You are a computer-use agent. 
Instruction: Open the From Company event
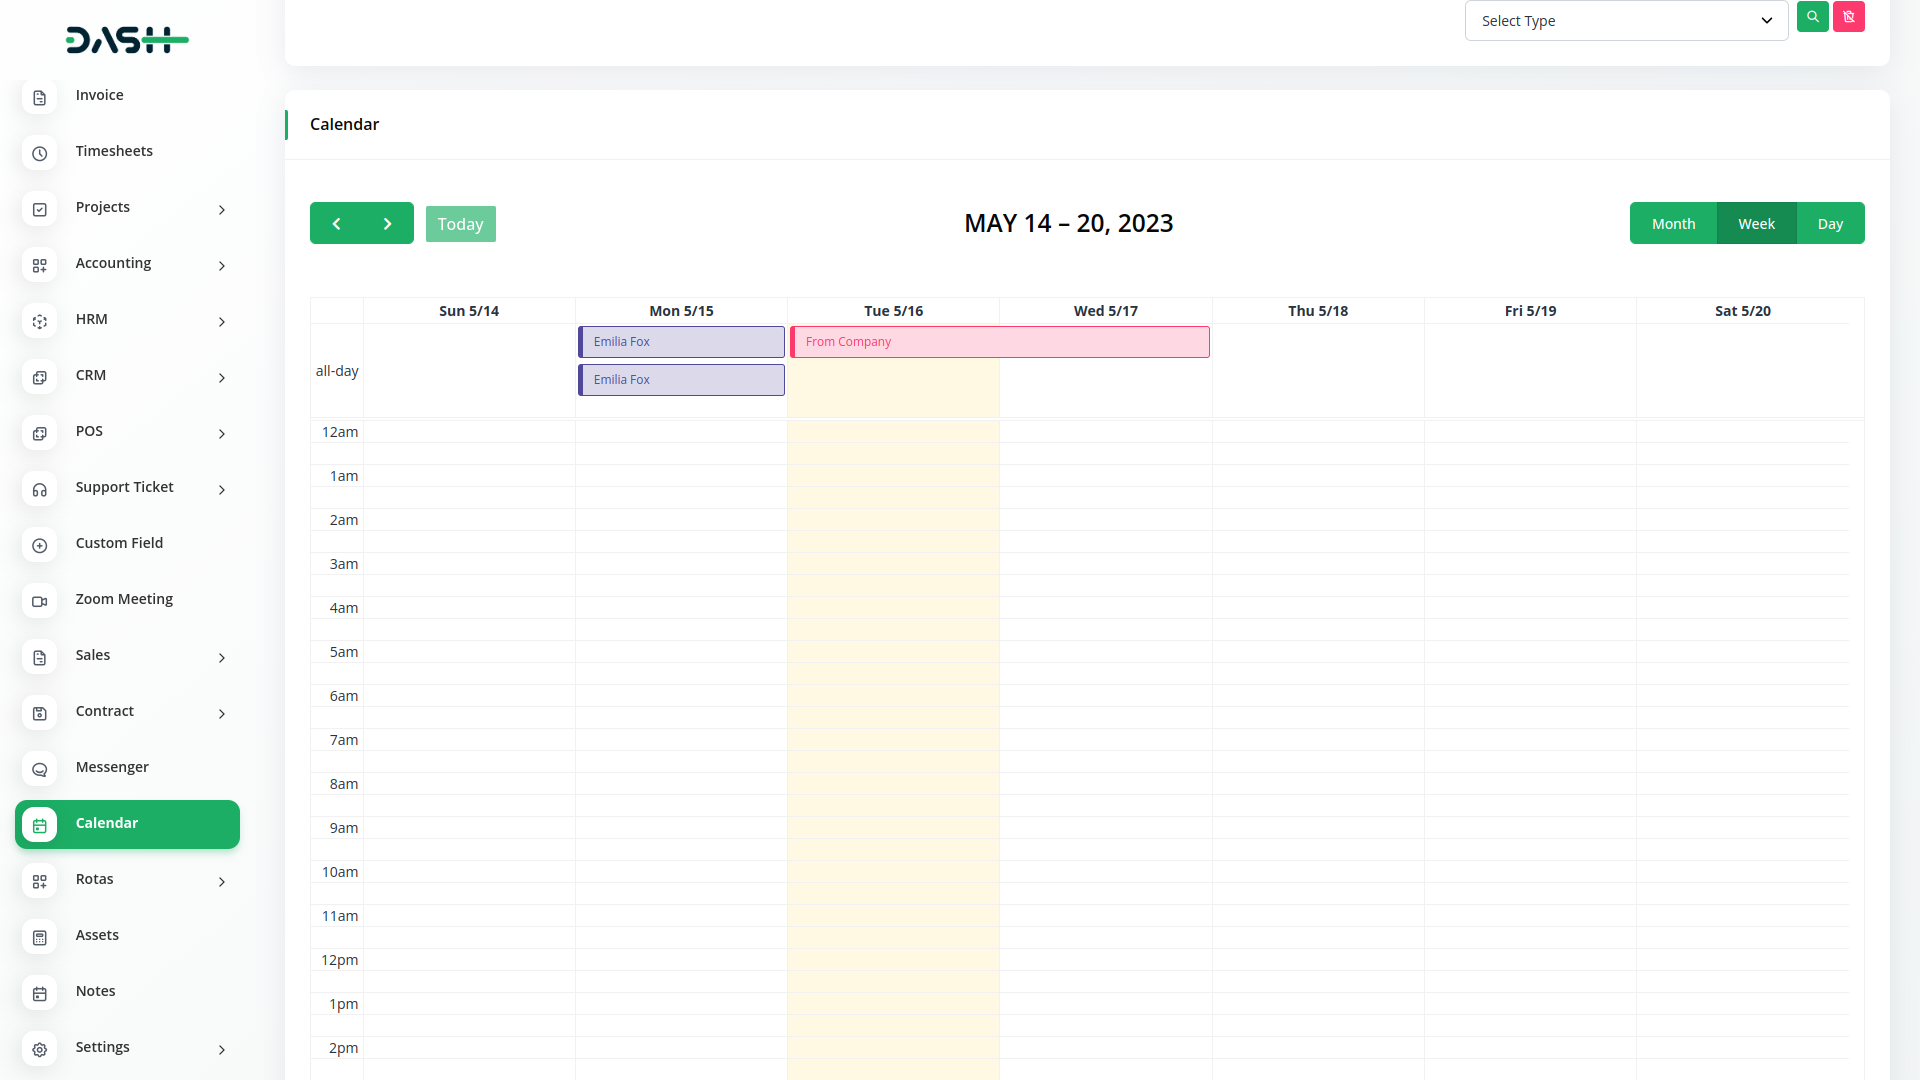click(1000, 342)
